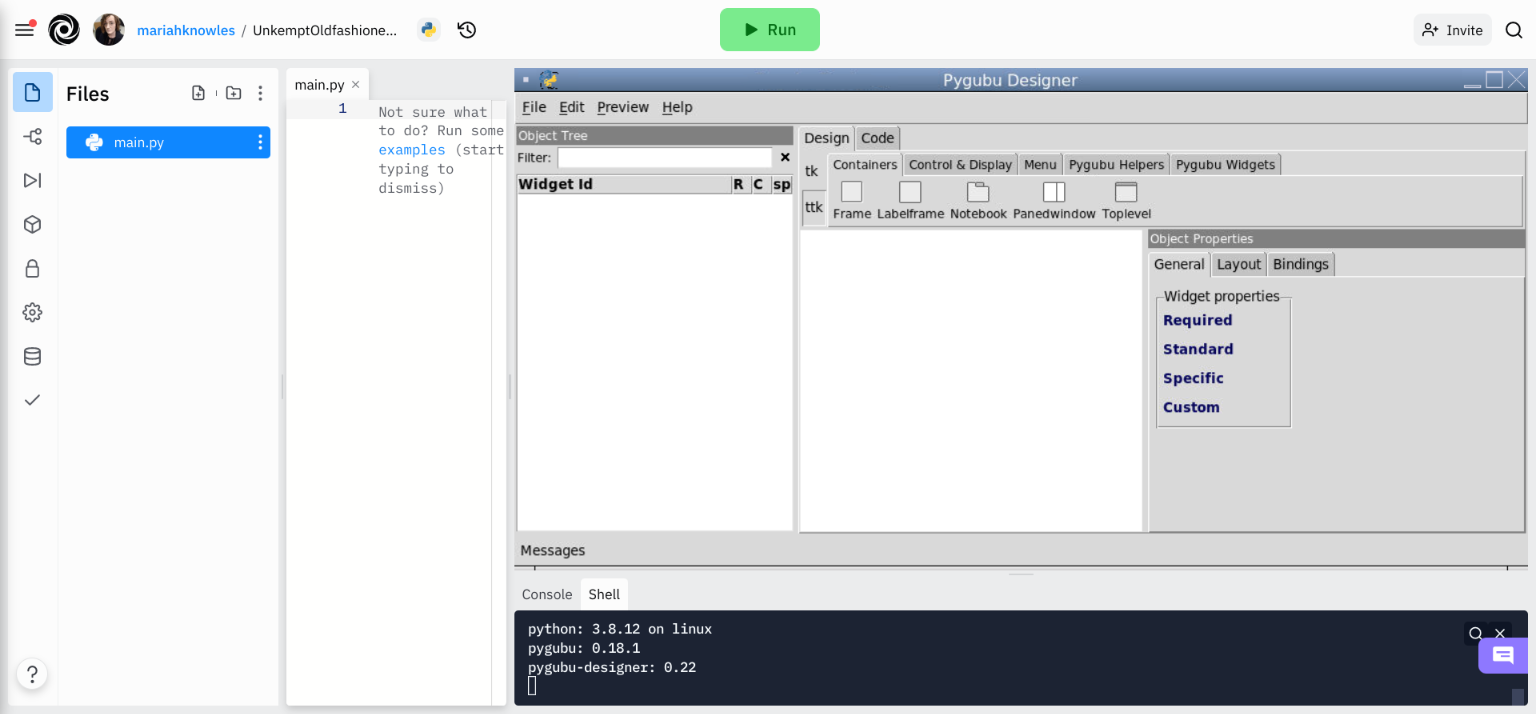Select the Toplevel widget icon
The height and width of the screenshot is (714, 1536).
[1126, 192]
